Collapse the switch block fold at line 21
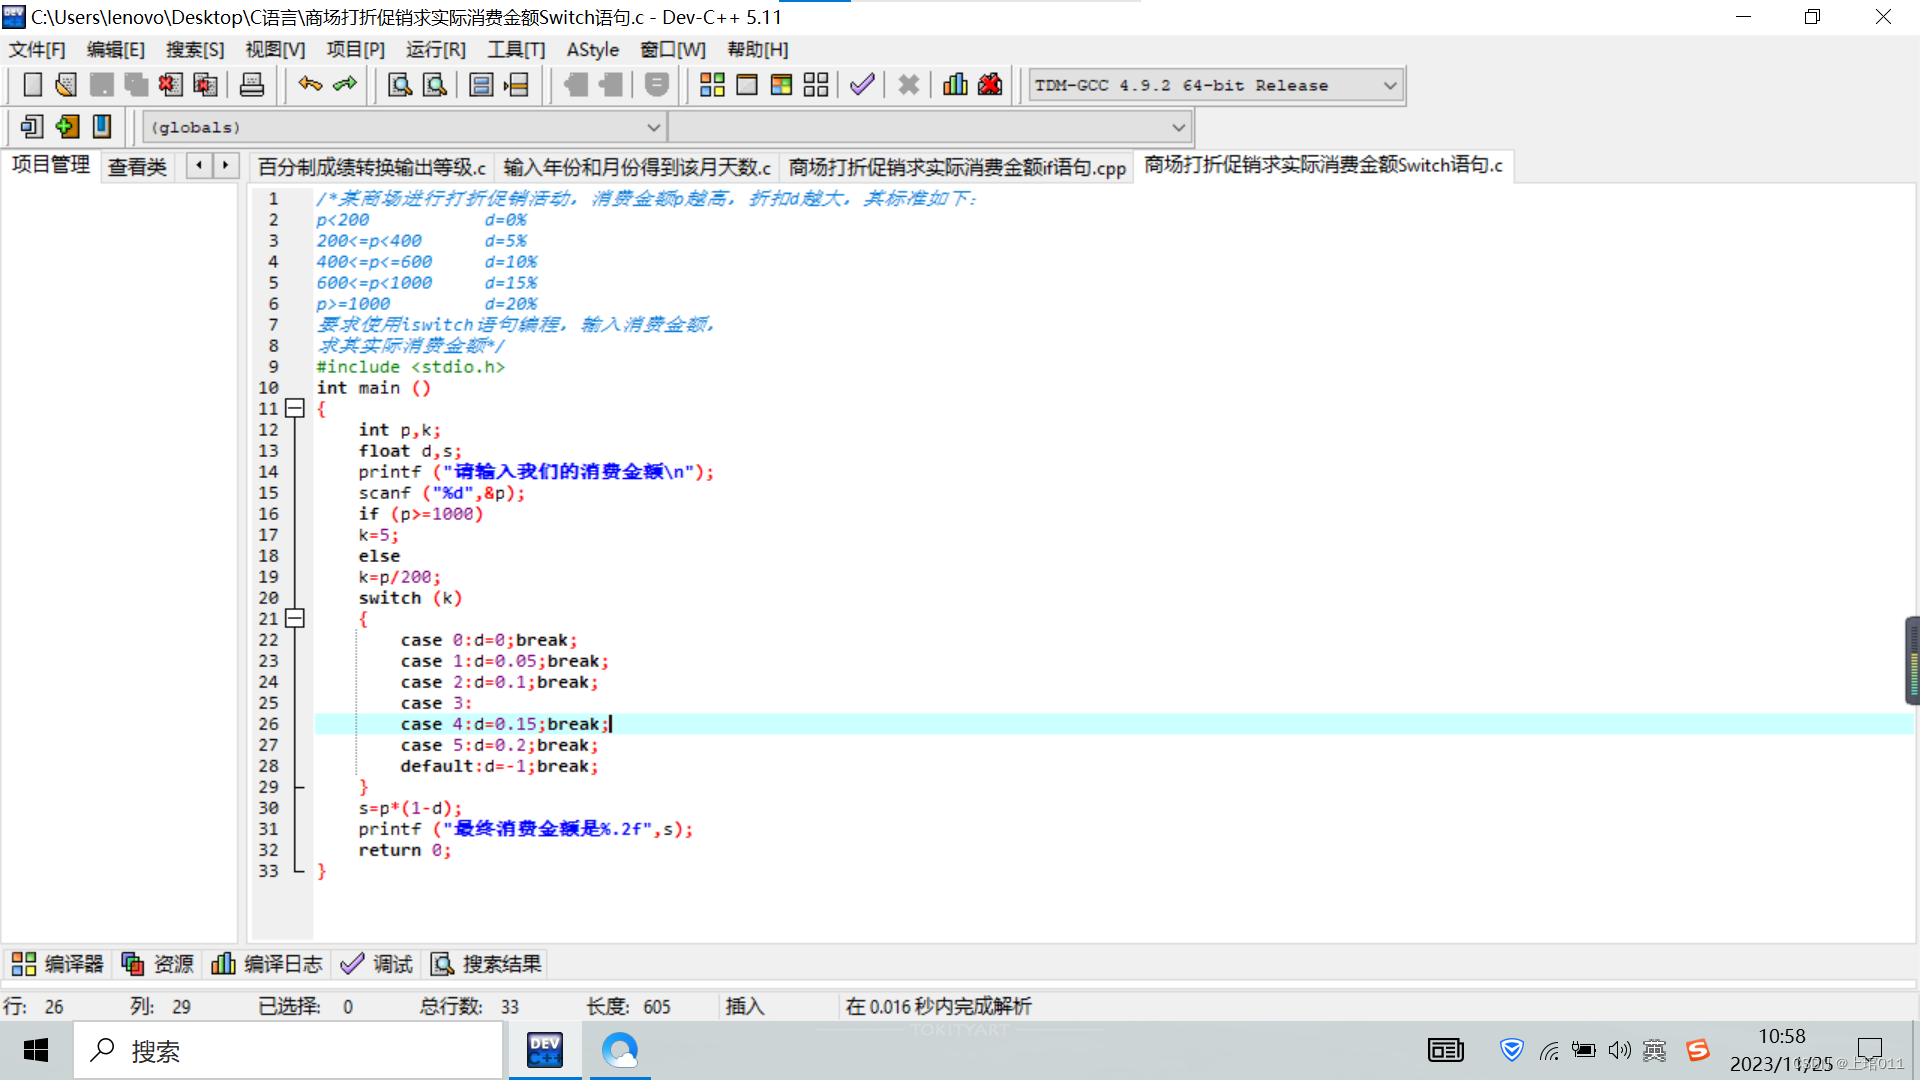This screenshot has height=1080, width=1920. coord(294,618)
